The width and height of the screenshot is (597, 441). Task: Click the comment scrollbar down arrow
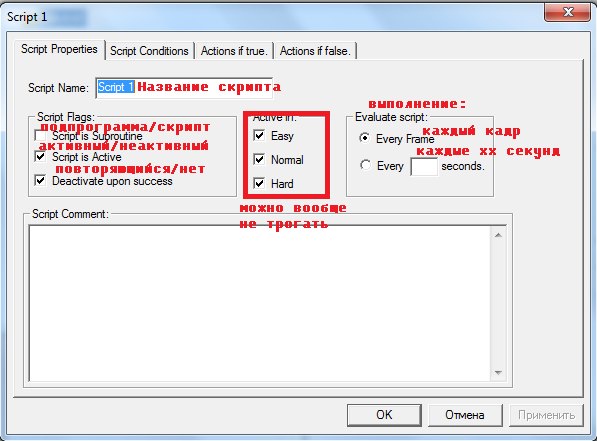498,372
